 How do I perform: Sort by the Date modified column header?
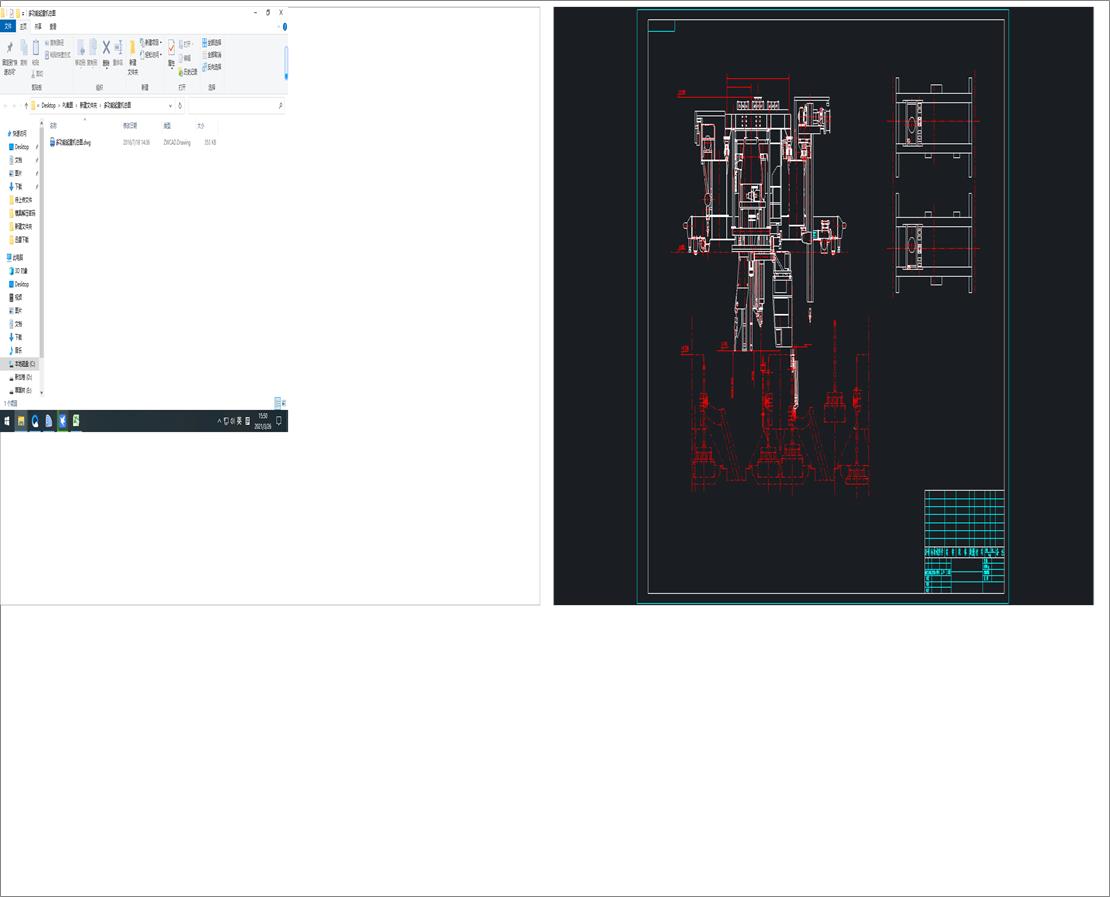pyautogui.click(x=130, y=125)
